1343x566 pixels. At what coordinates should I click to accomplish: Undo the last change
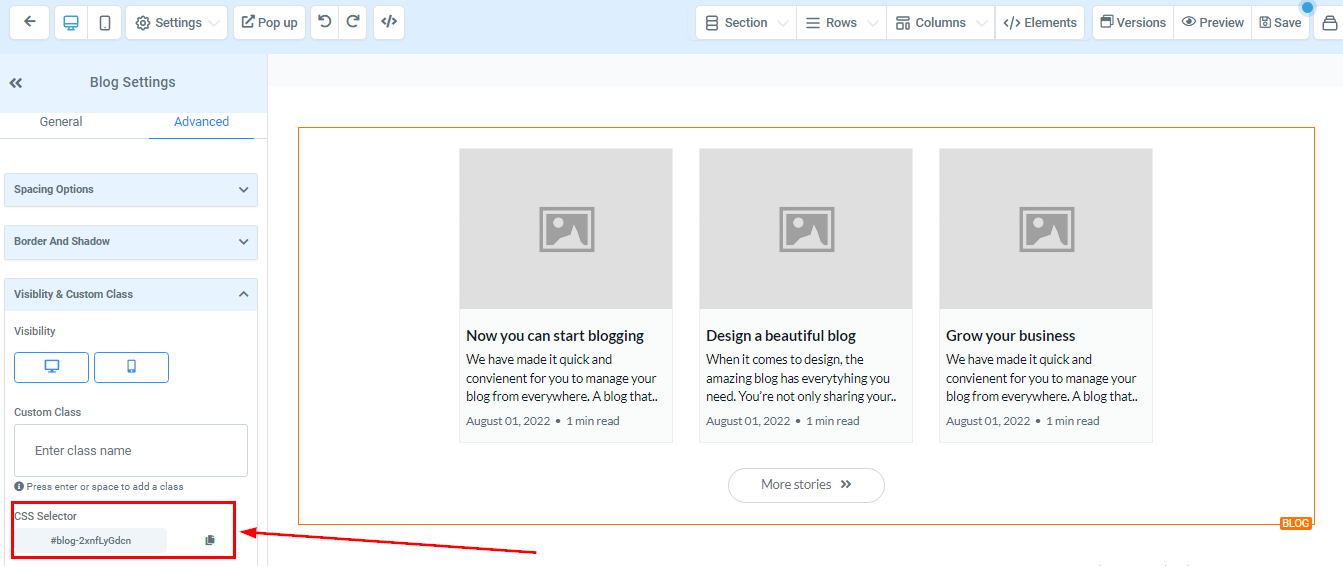pyautogui.click(x=325, y=22)
